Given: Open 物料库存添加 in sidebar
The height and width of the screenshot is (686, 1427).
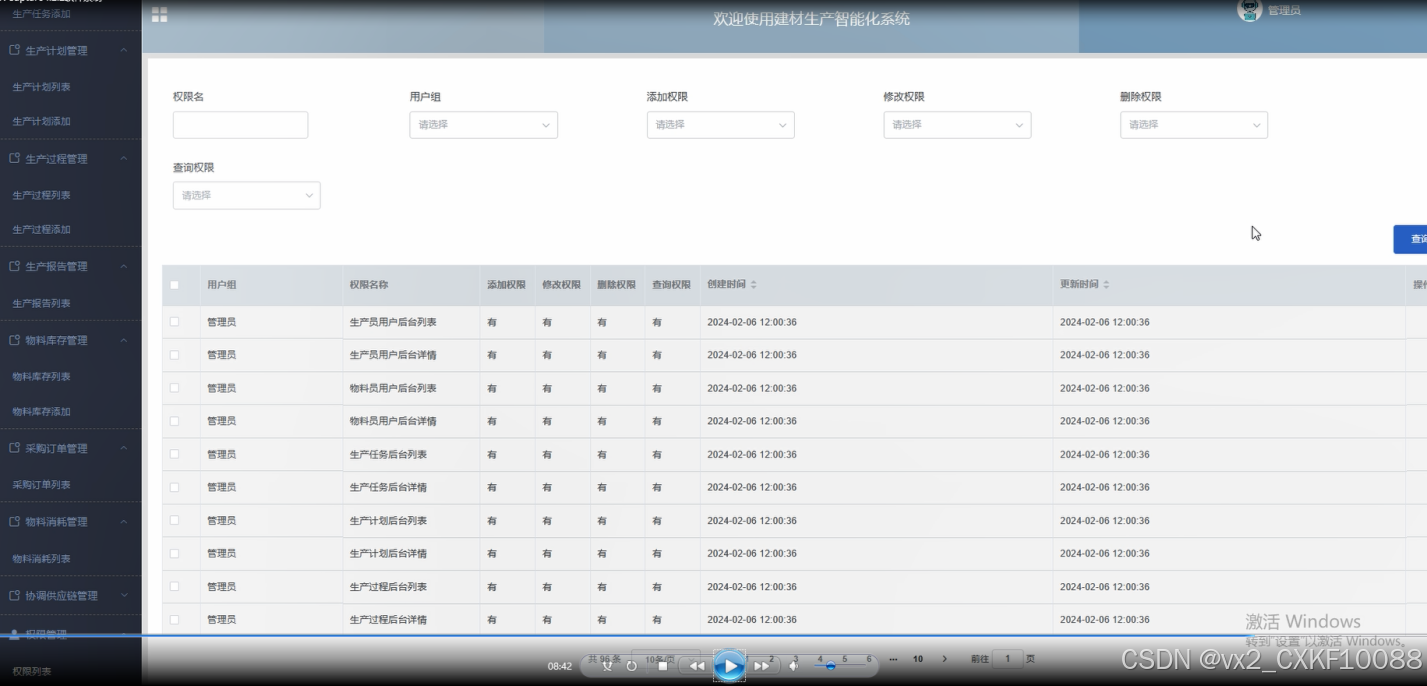Looking at the screenshot, I should tap(41, 411).
